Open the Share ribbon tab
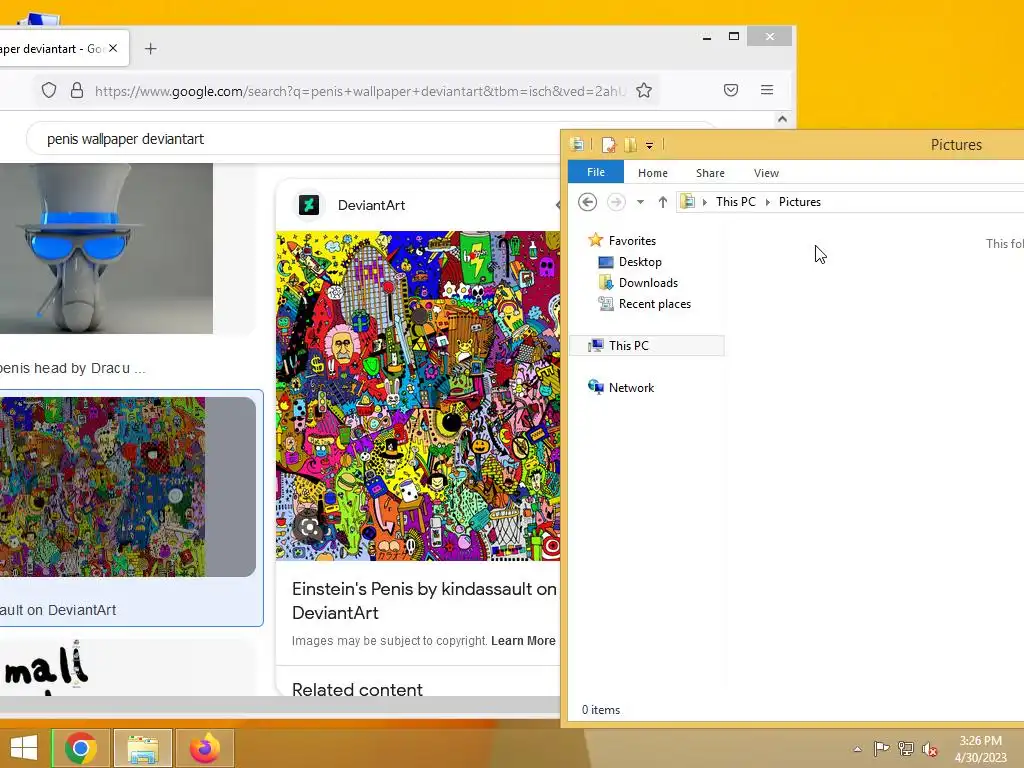1024x768 pixels. click(x=710, y=173)
